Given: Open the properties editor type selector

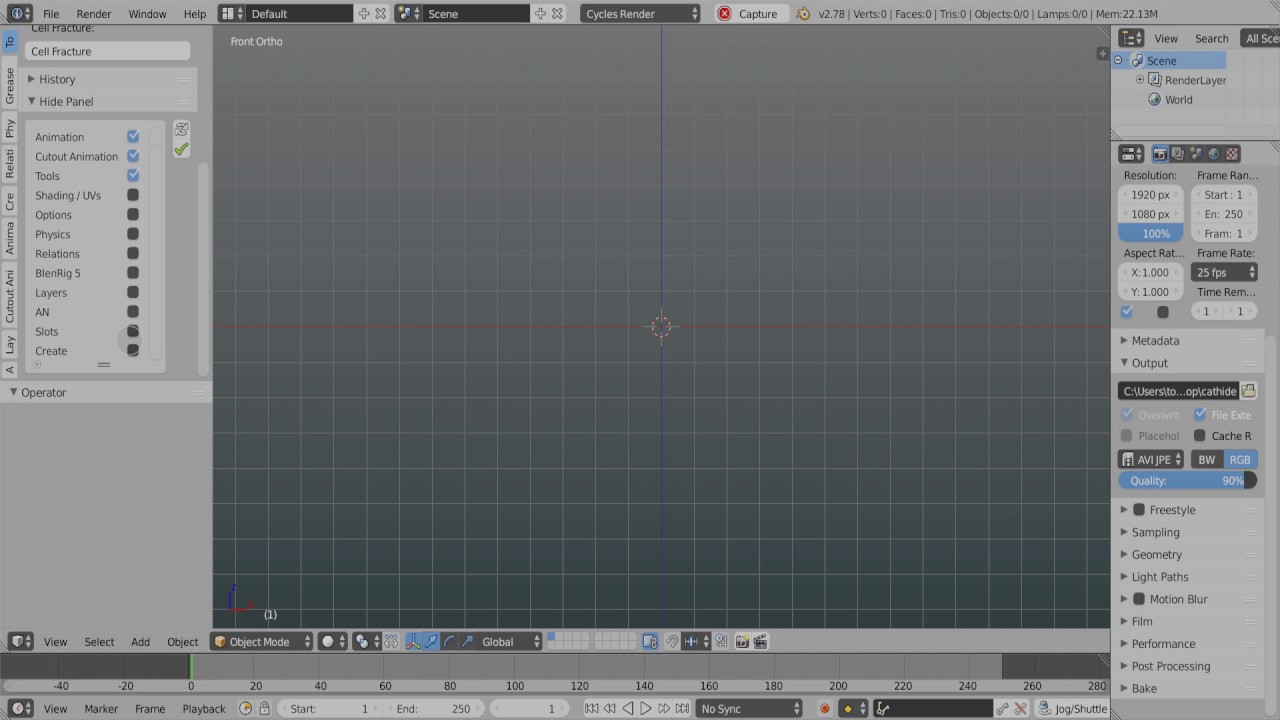Looking at the screenshot, I should point(1131,154).
